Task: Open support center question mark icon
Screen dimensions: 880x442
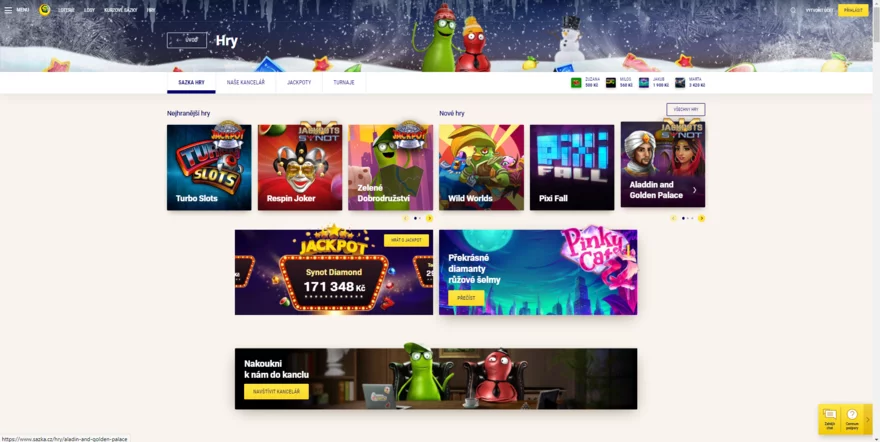Action: 852,415
